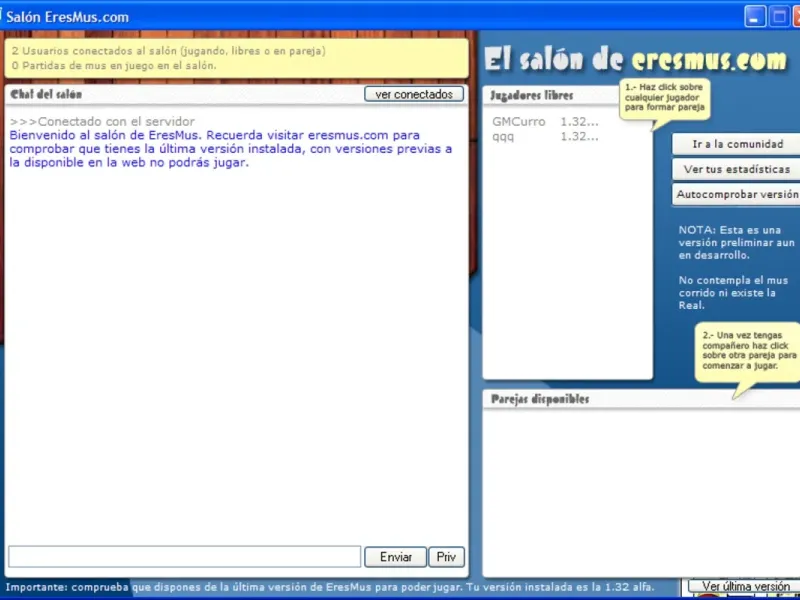Click the Priv private message button
This screenshot has height=600, width=800.
(x=446, y=557)
